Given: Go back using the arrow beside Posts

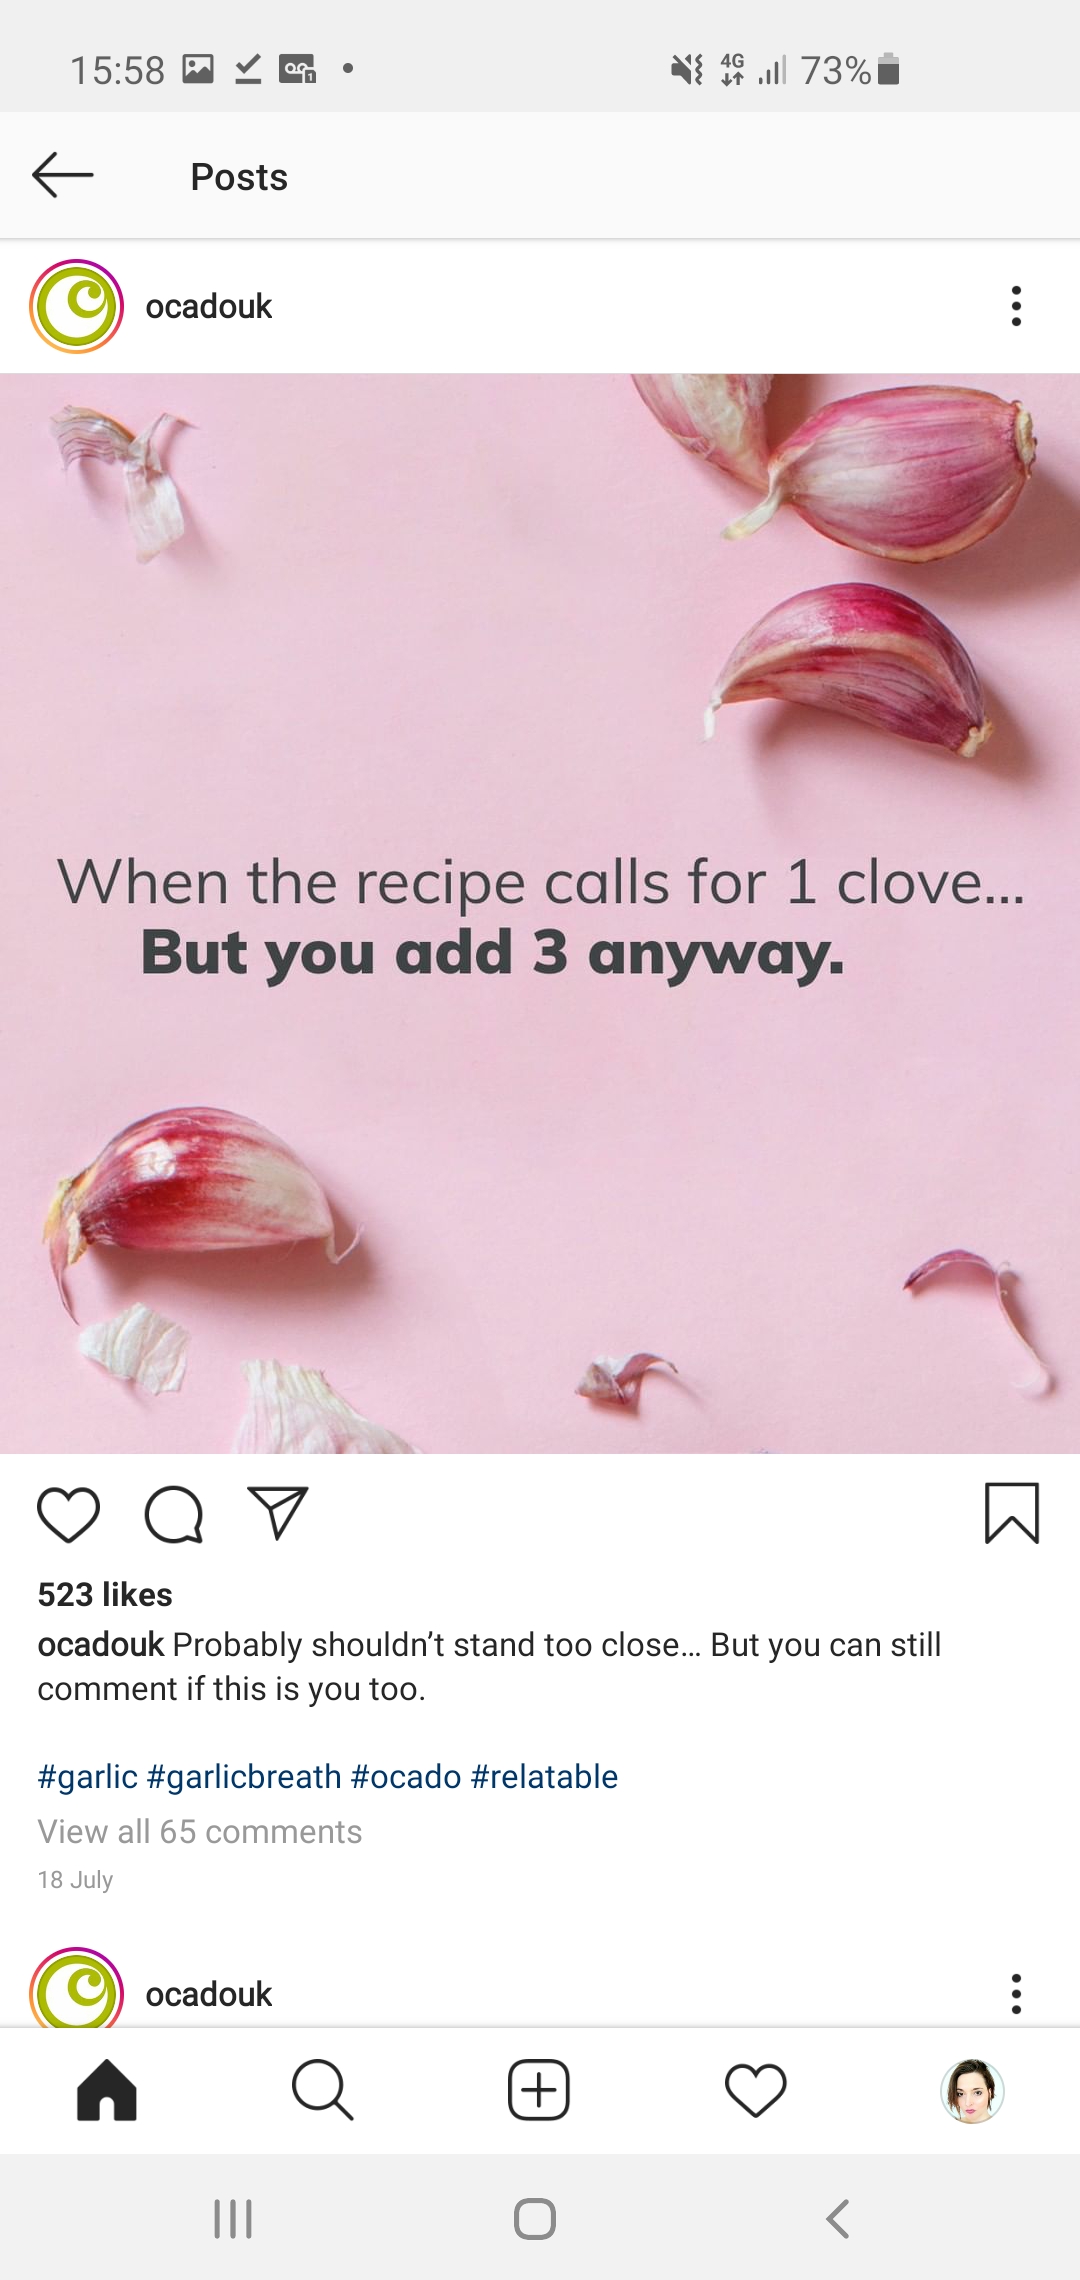Looking at the screenshot, I should pyautogui.click(x=62, y=176).
